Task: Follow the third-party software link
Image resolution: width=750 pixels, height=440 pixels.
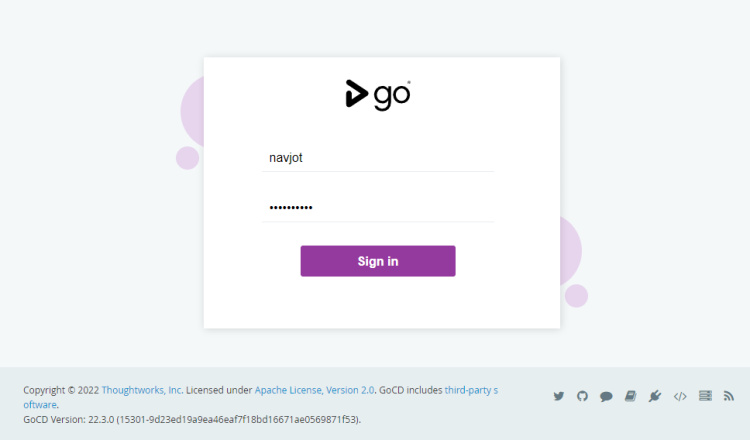Action: [x=470, y=389]
